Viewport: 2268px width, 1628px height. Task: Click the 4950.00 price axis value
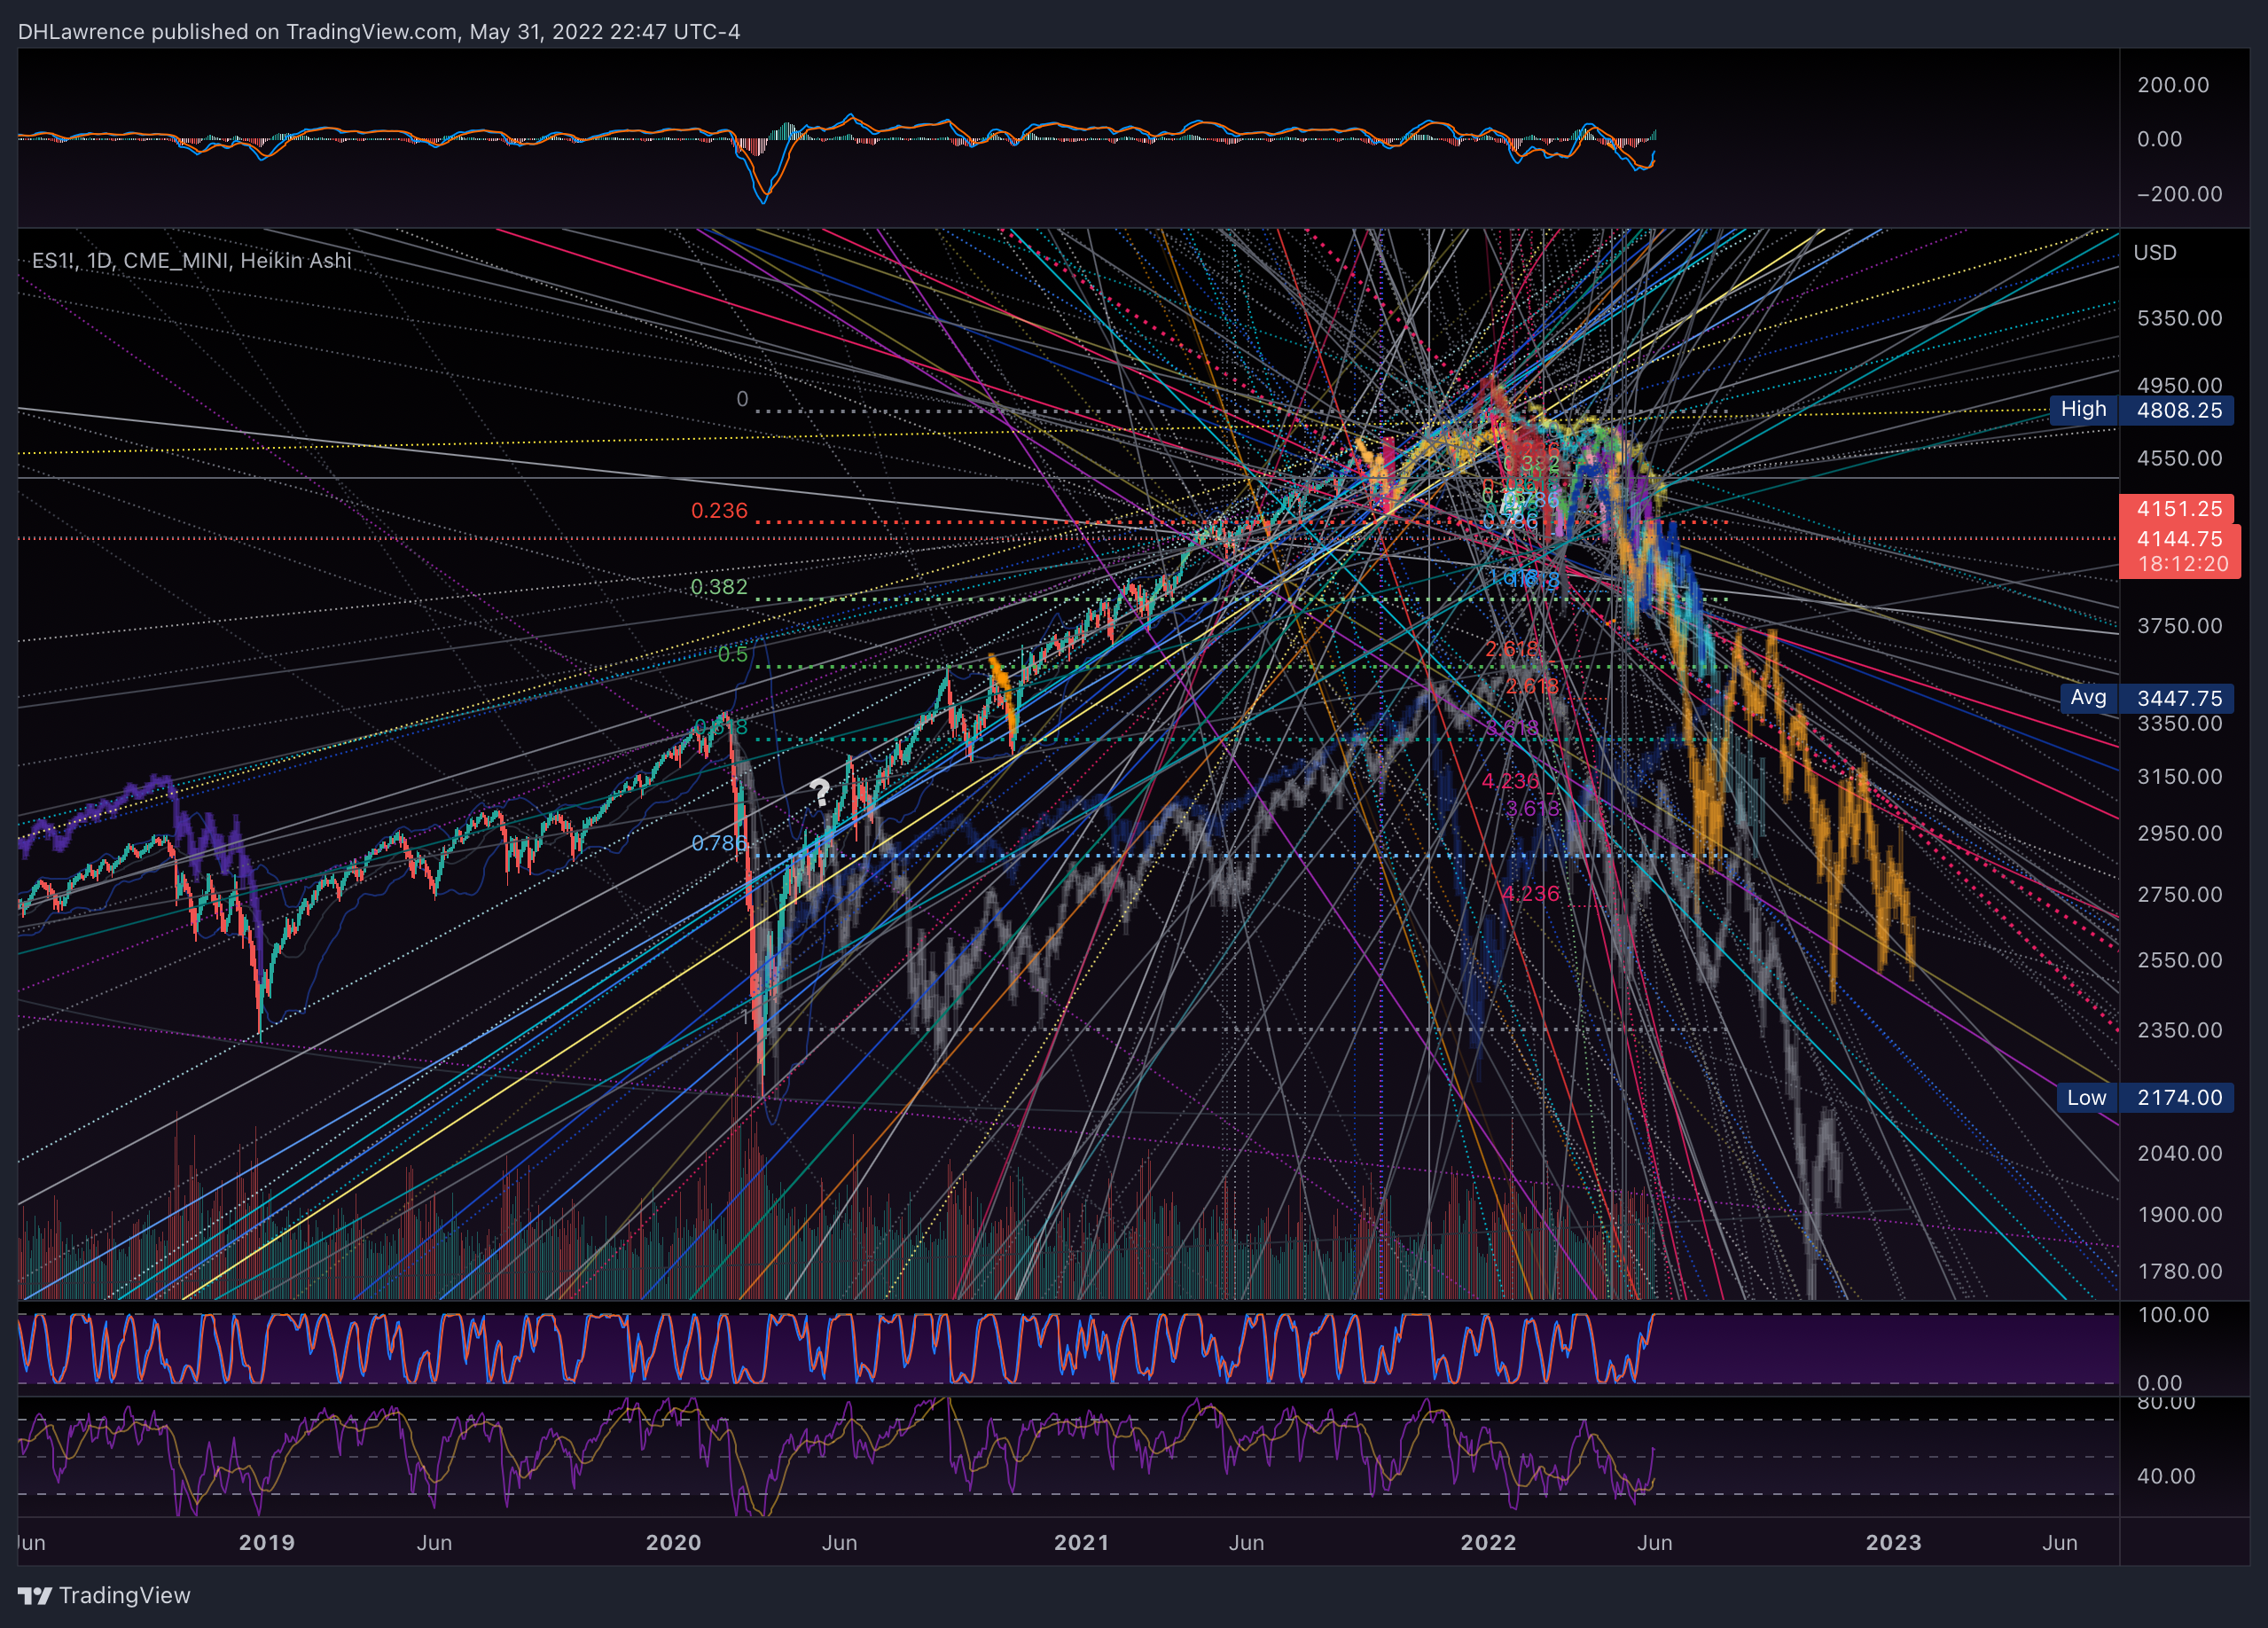point(2179,385)
